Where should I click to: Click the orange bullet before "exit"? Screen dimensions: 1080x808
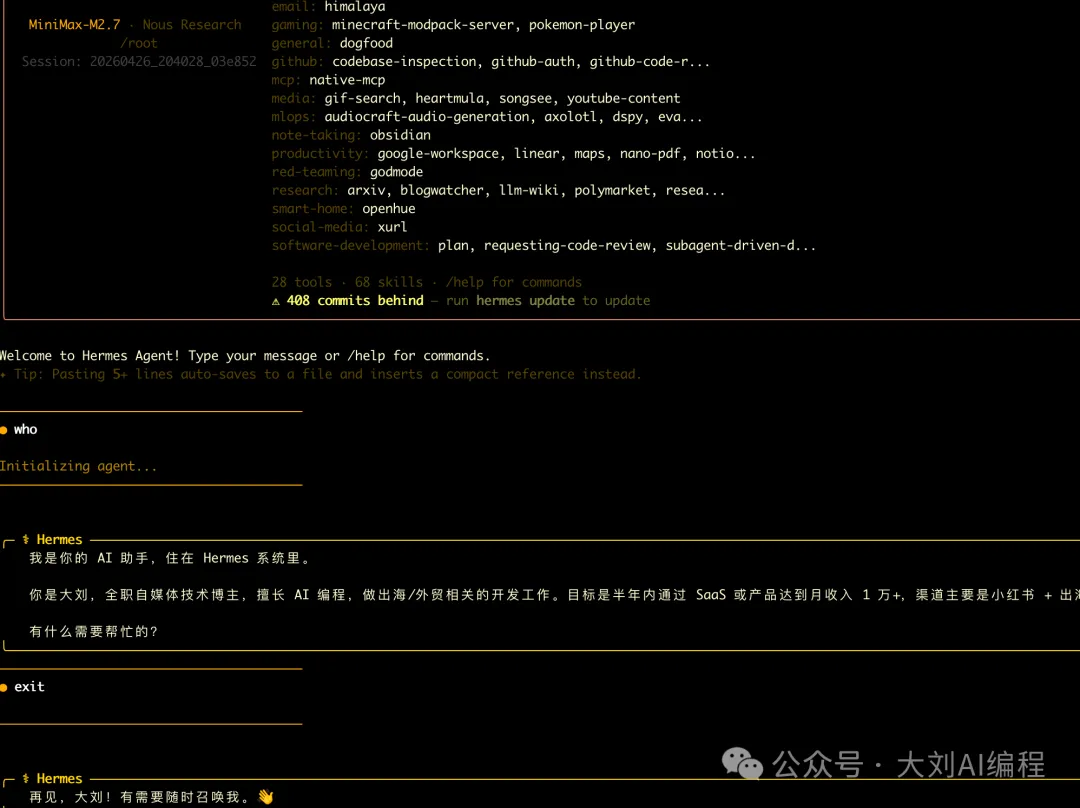(x=4, y=687)
